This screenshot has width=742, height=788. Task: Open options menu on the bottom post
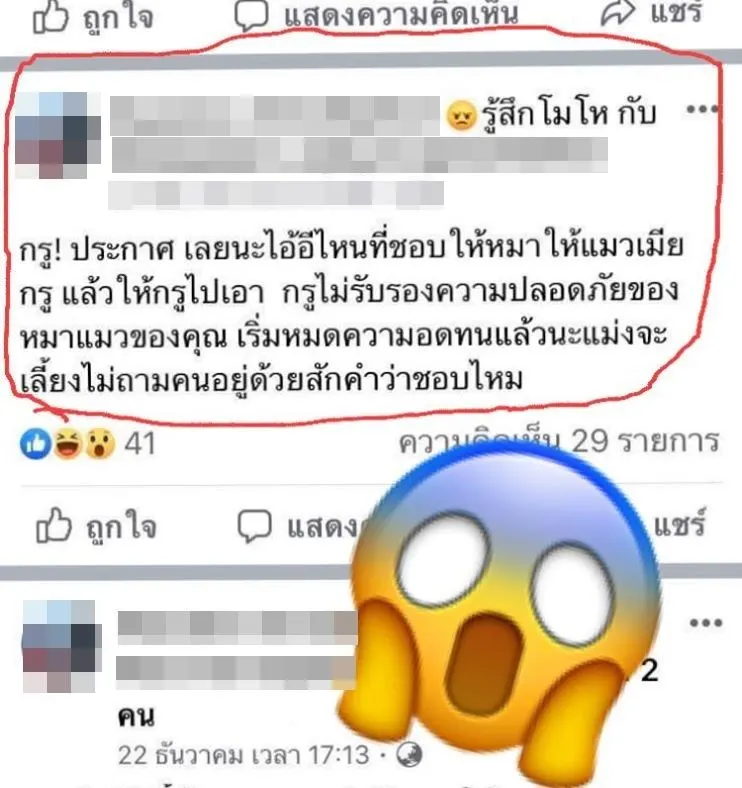pyautogui.click(x=706, y=623)
